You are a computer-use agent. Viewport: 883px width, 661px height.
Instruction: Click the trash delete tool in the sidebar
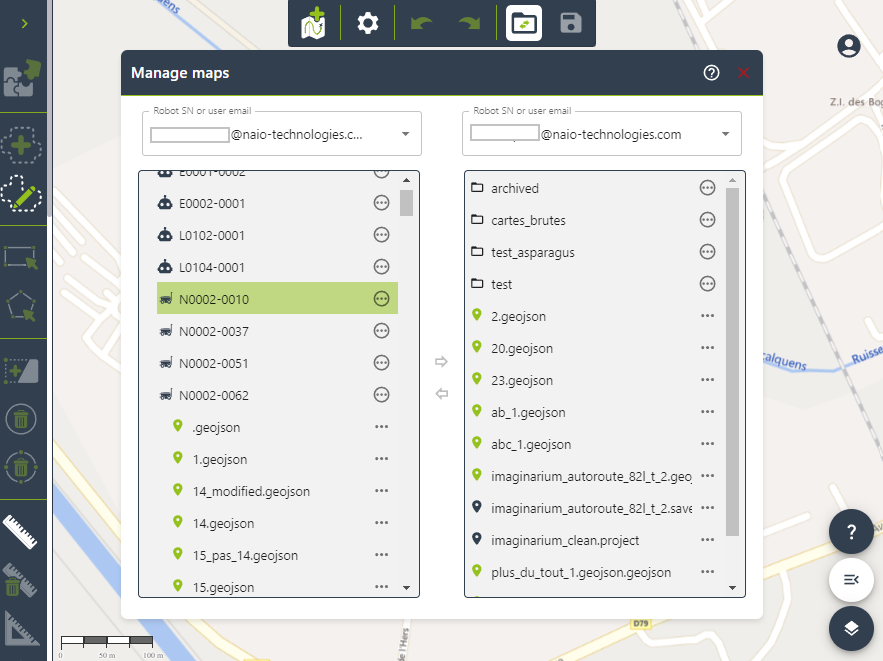point(22,418)
